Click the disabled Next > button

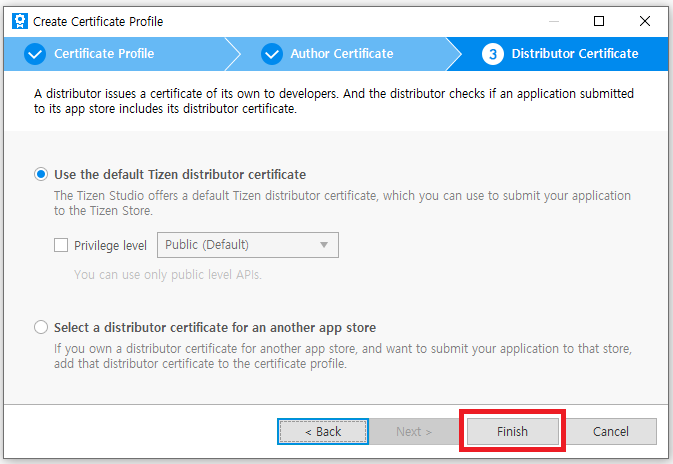pos(414,431)
